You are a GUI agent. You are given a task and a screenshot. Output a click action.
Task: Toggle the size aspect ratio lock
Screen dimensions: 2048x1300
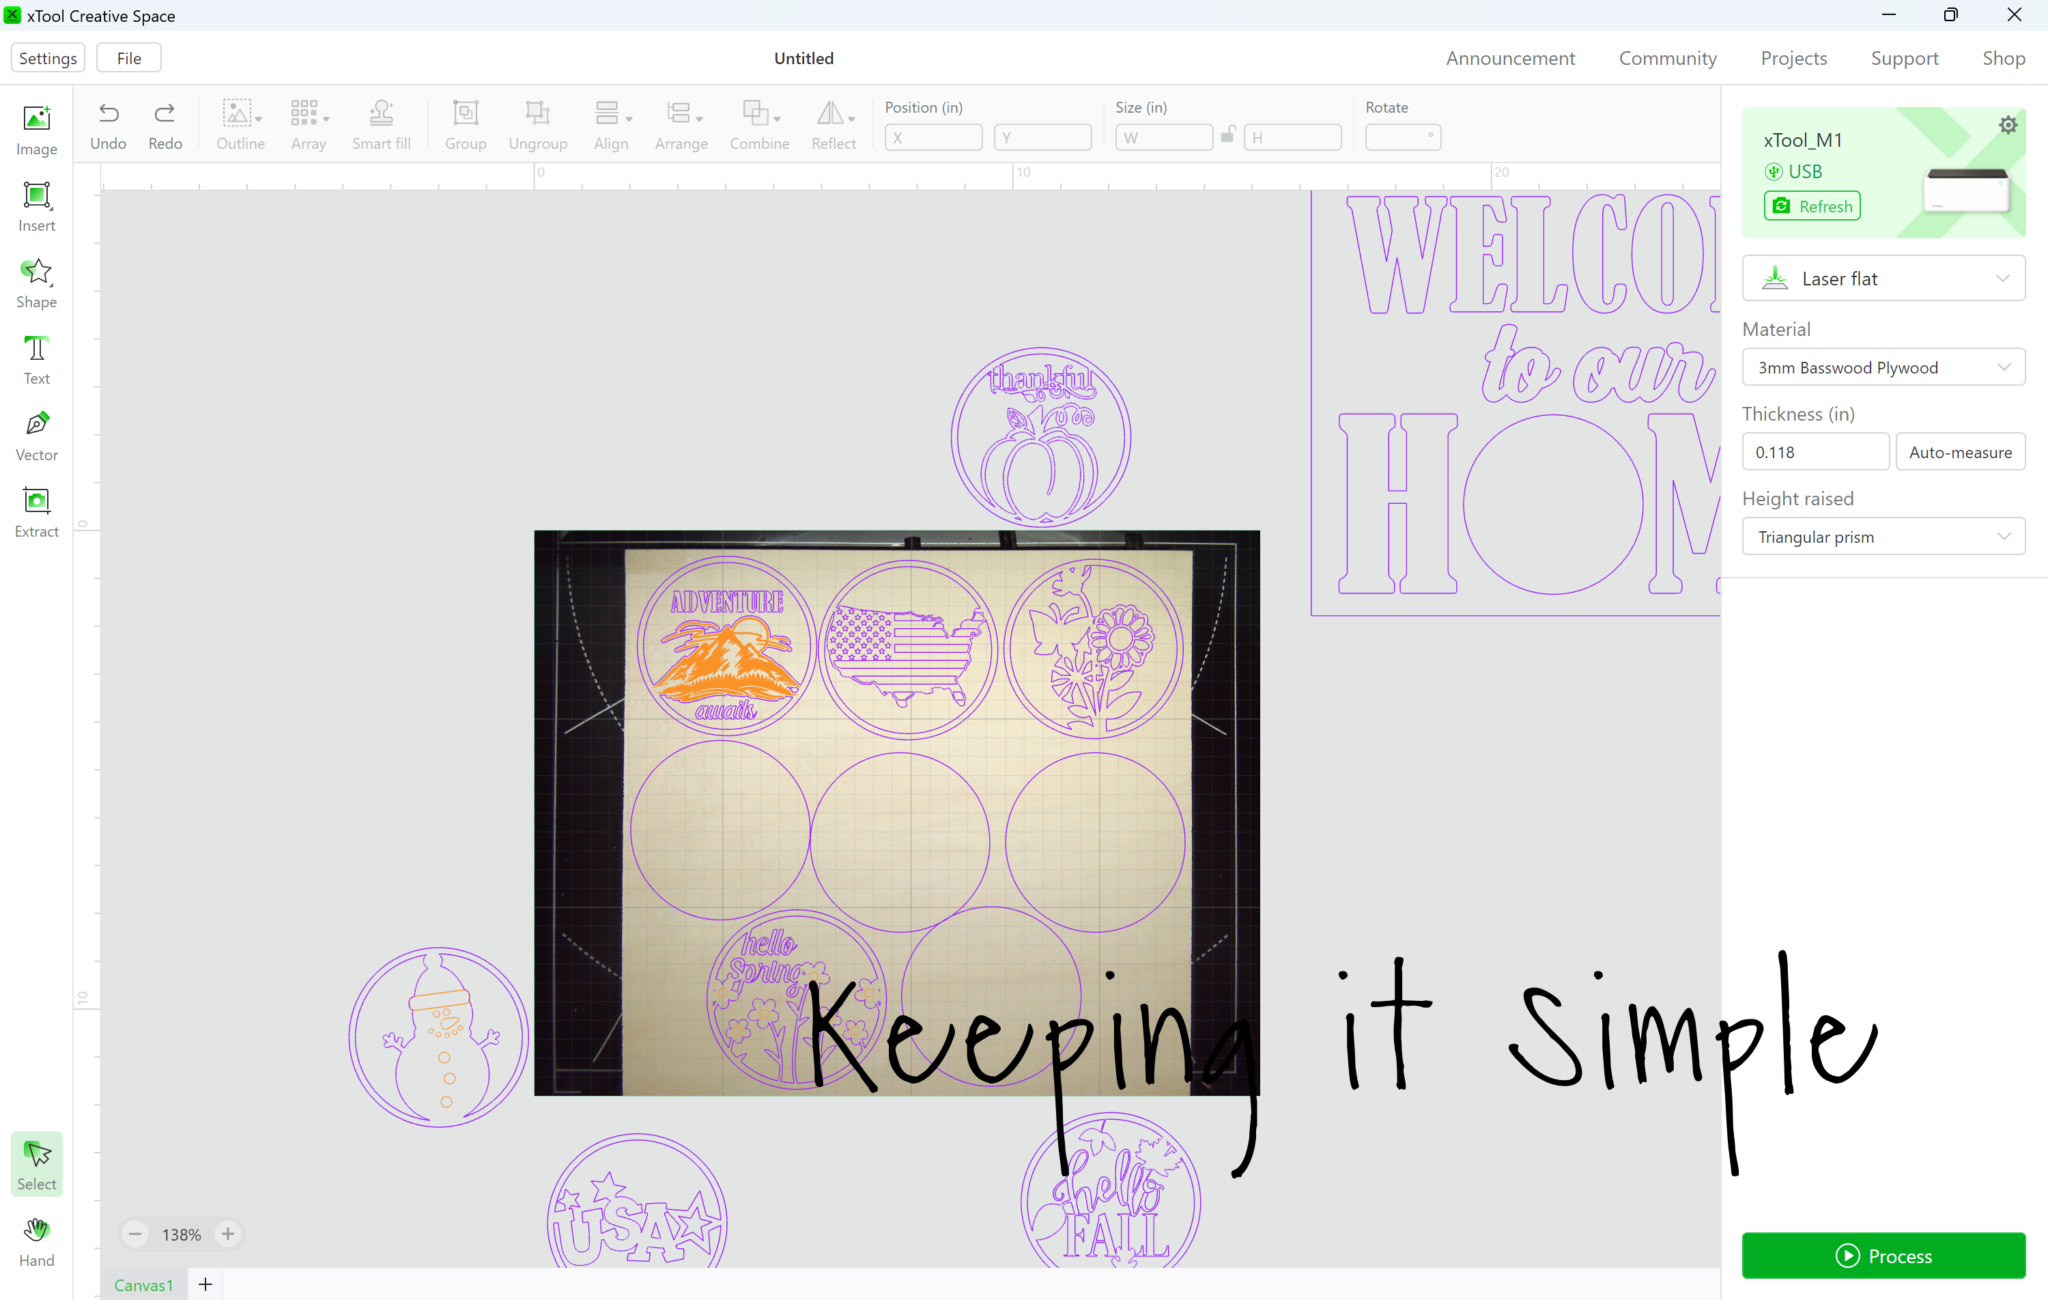click(1228, 135)
